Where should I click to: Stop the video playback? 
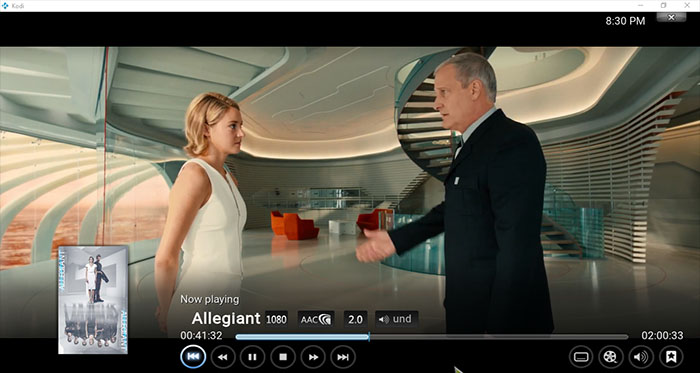click(x=283, y=357)
